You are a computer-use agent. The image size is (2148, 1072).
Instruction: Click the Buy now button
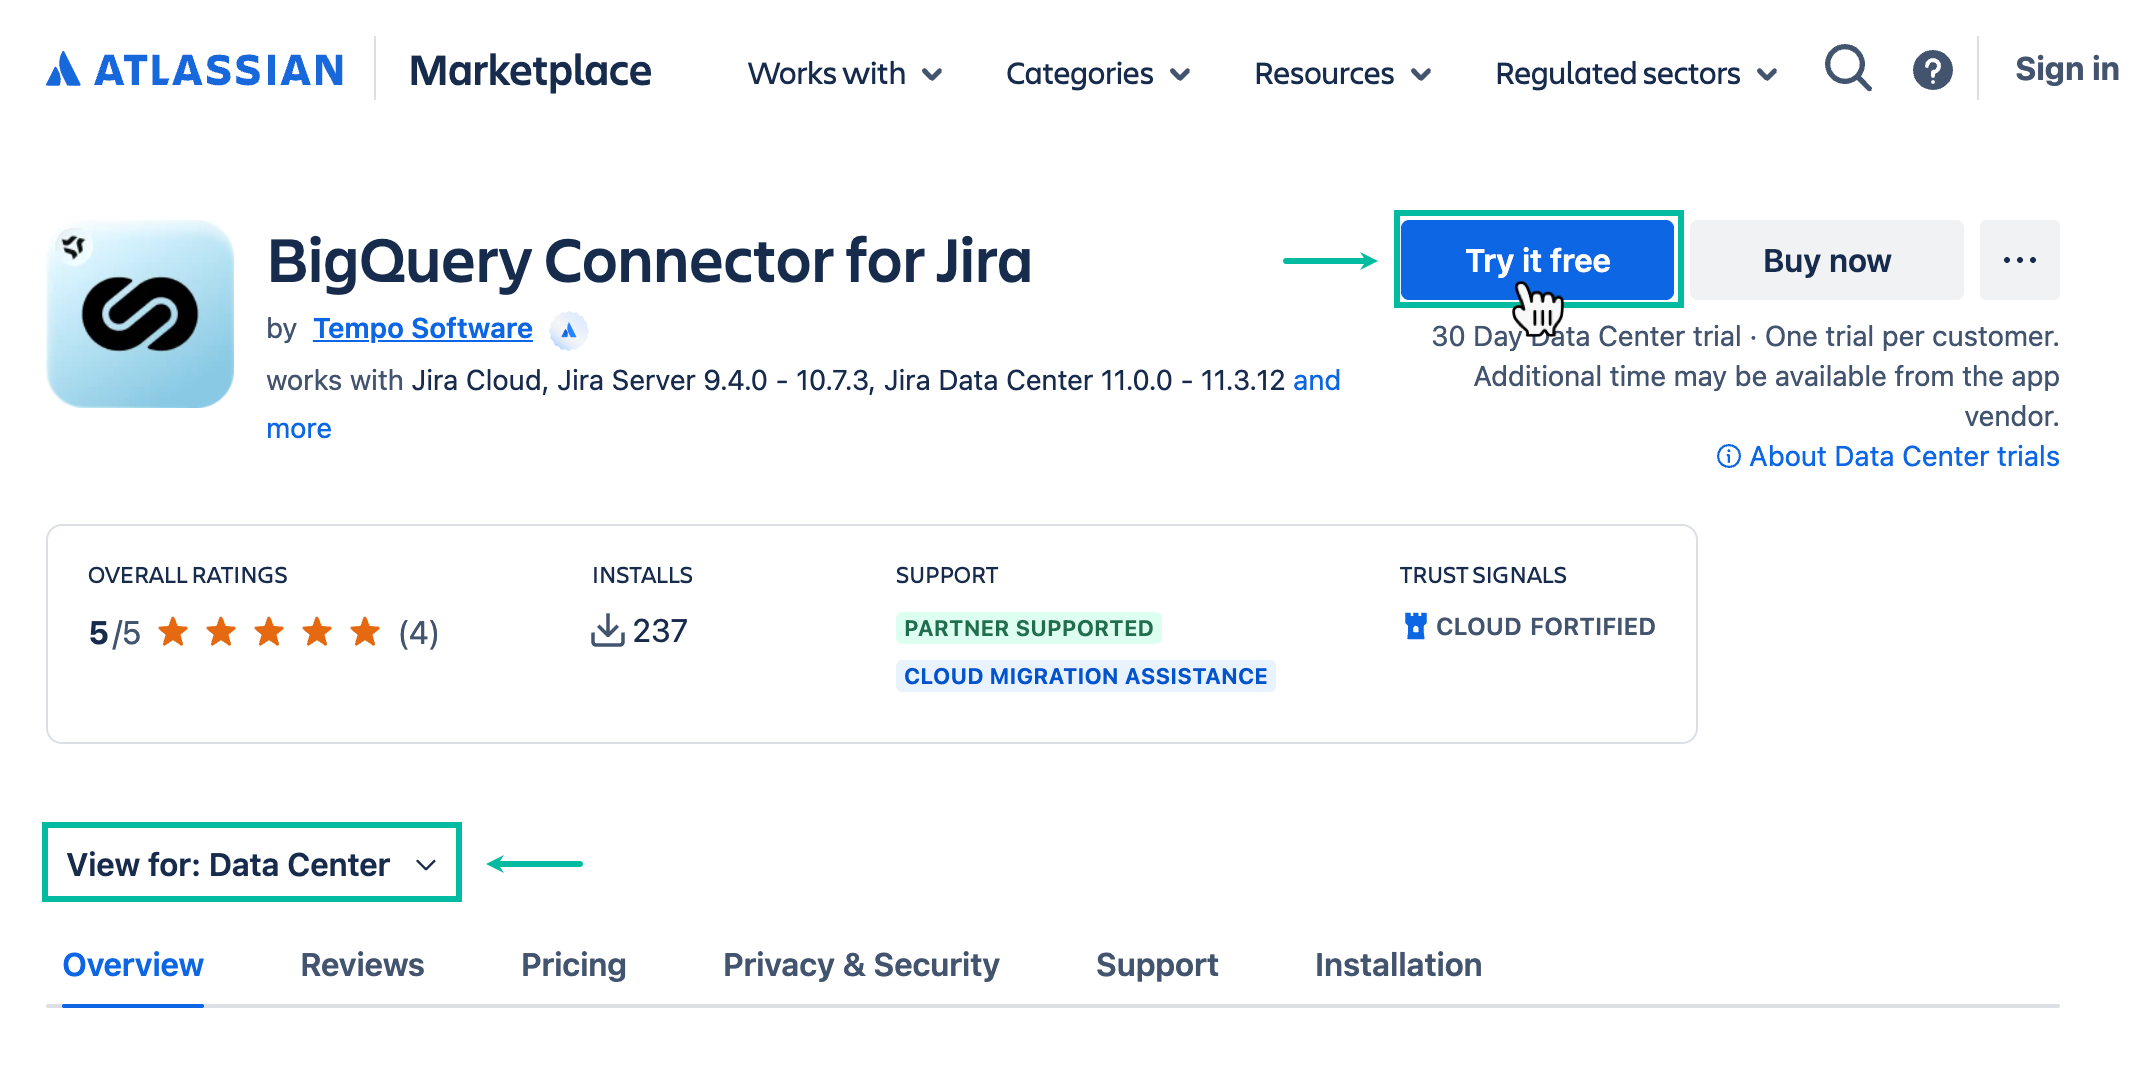(1827, 260)
